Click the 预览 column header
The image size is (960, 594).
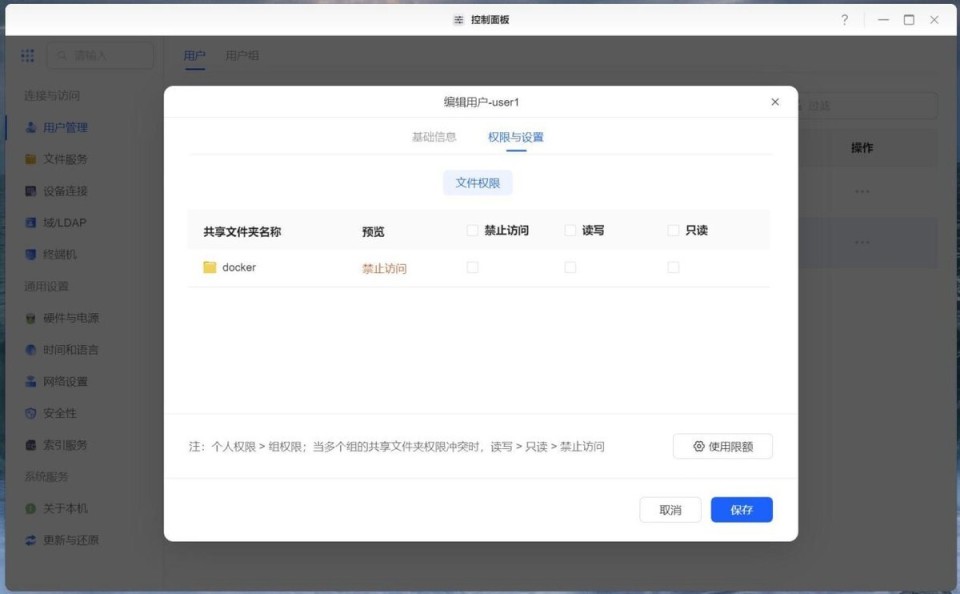pos(373,231)
